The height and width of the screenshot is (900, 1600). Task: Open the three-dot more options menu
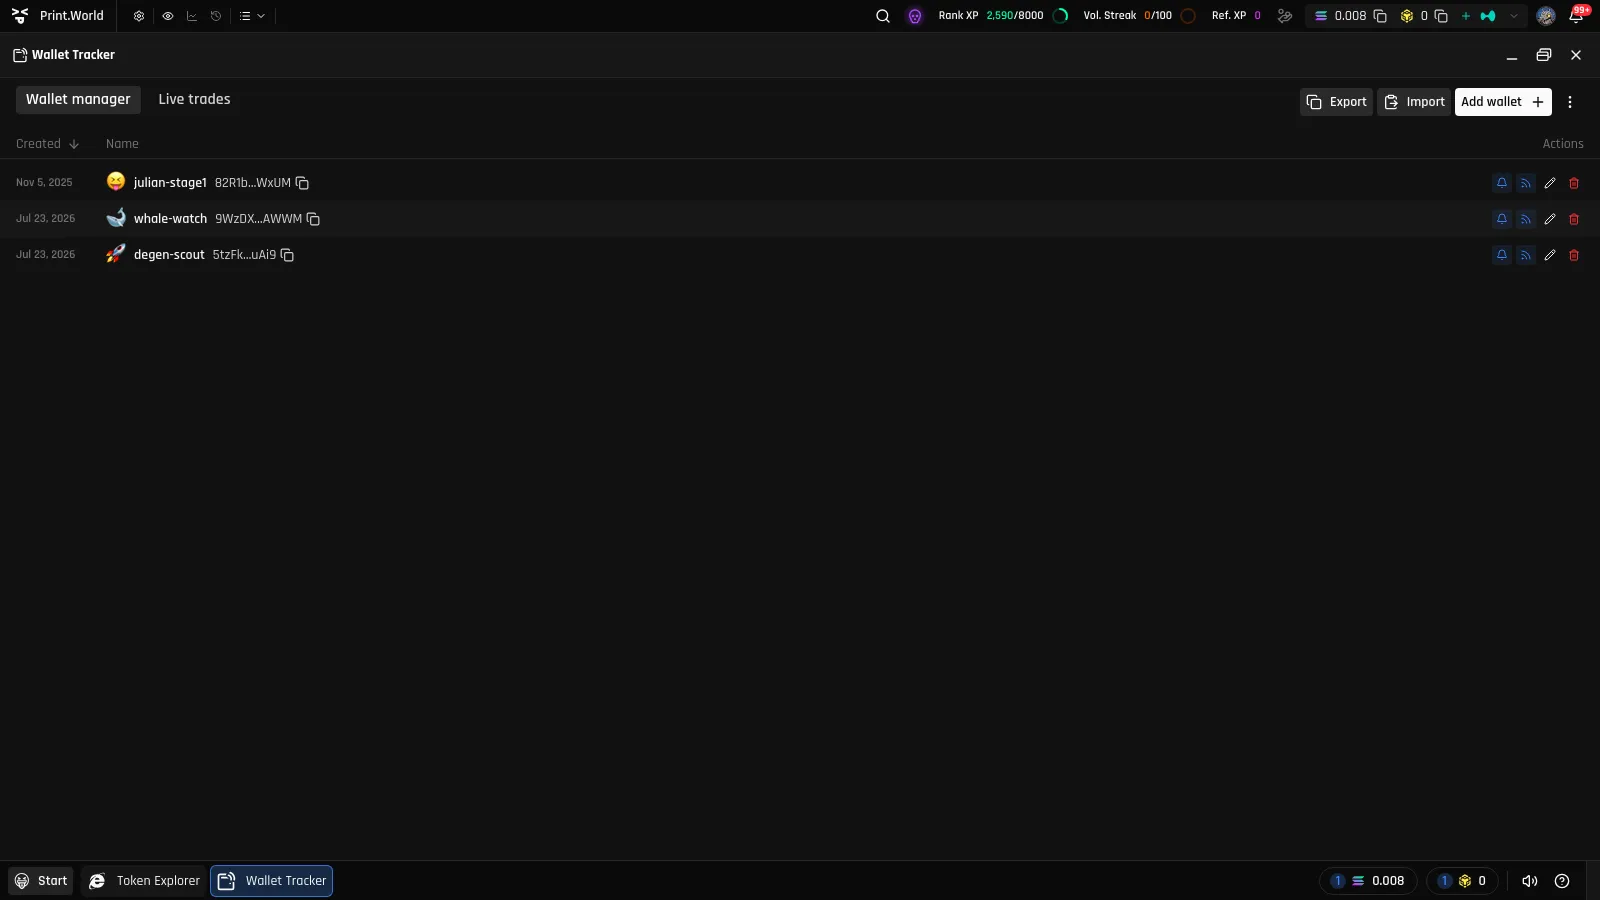coord(1570,102)
